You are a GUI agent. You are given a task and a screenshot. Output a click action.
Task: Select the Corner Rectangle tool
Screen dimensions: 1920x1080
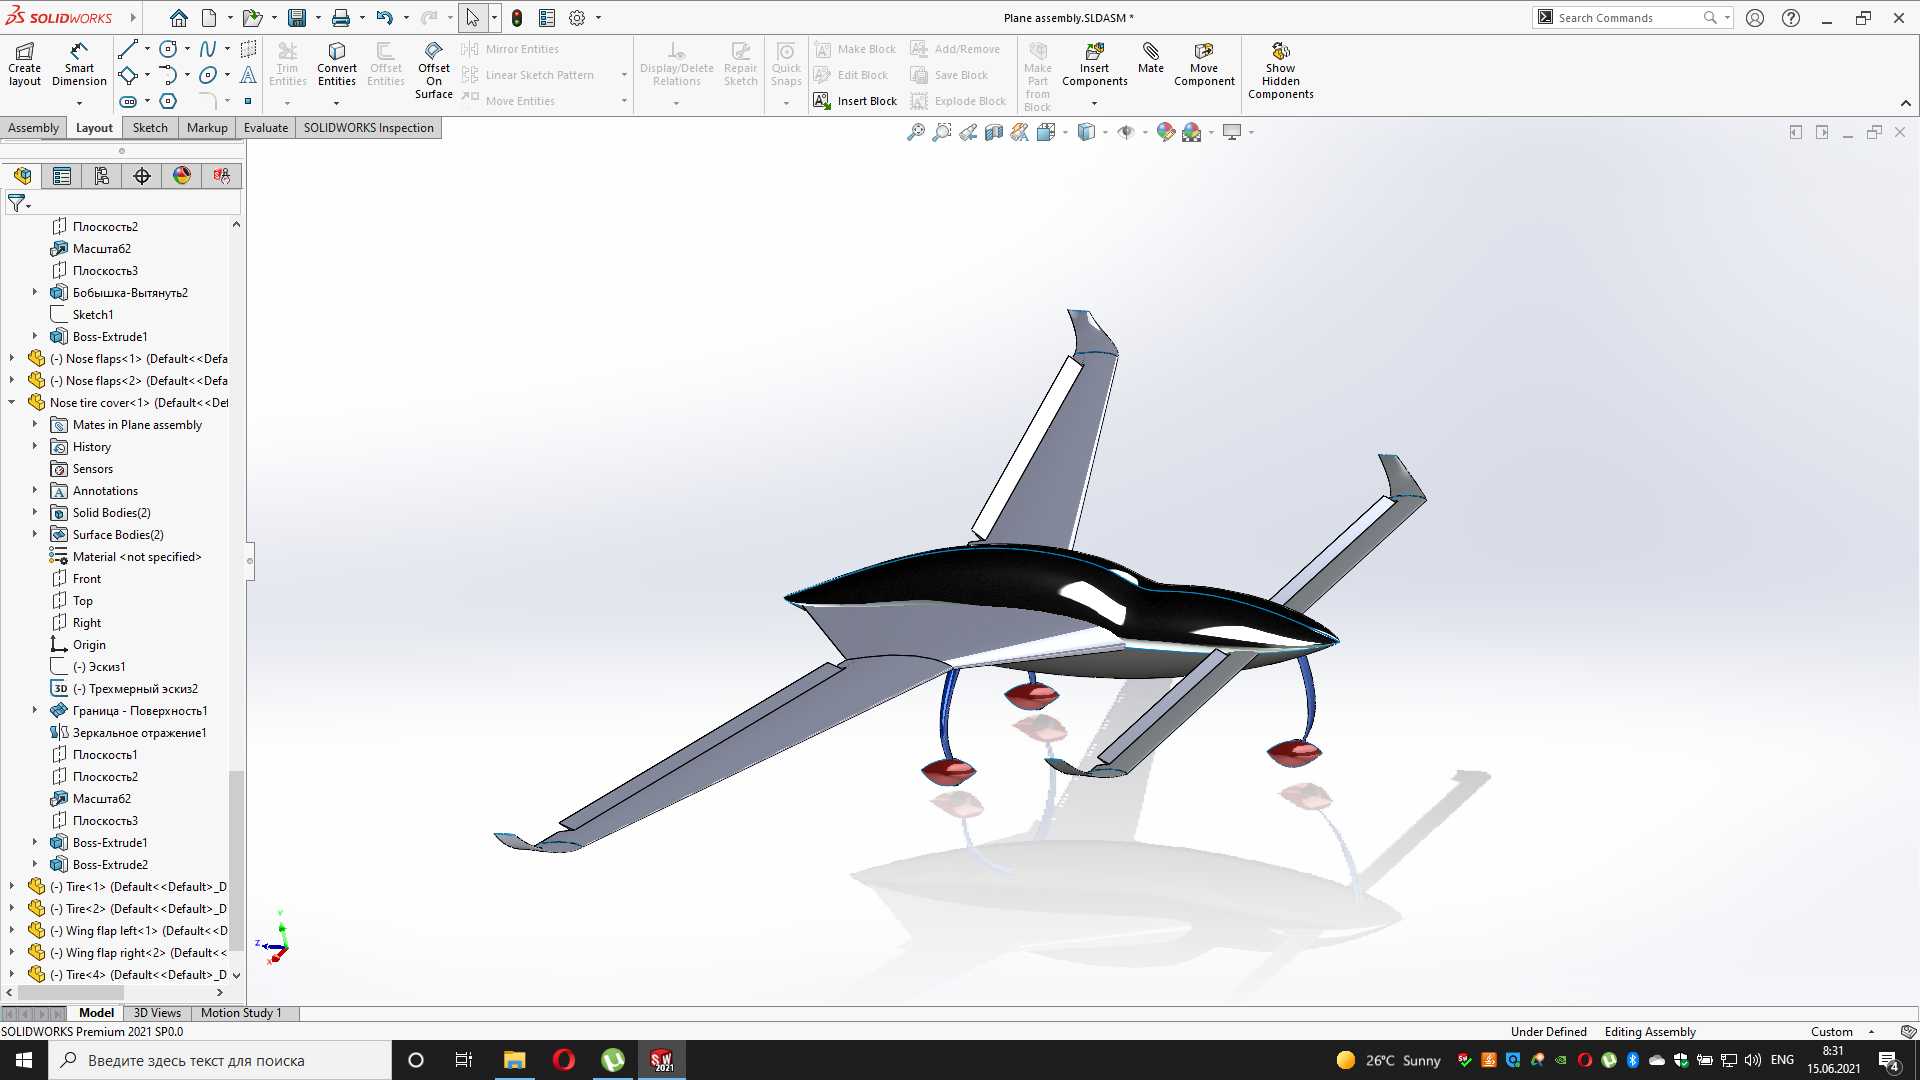pos(128,75)
